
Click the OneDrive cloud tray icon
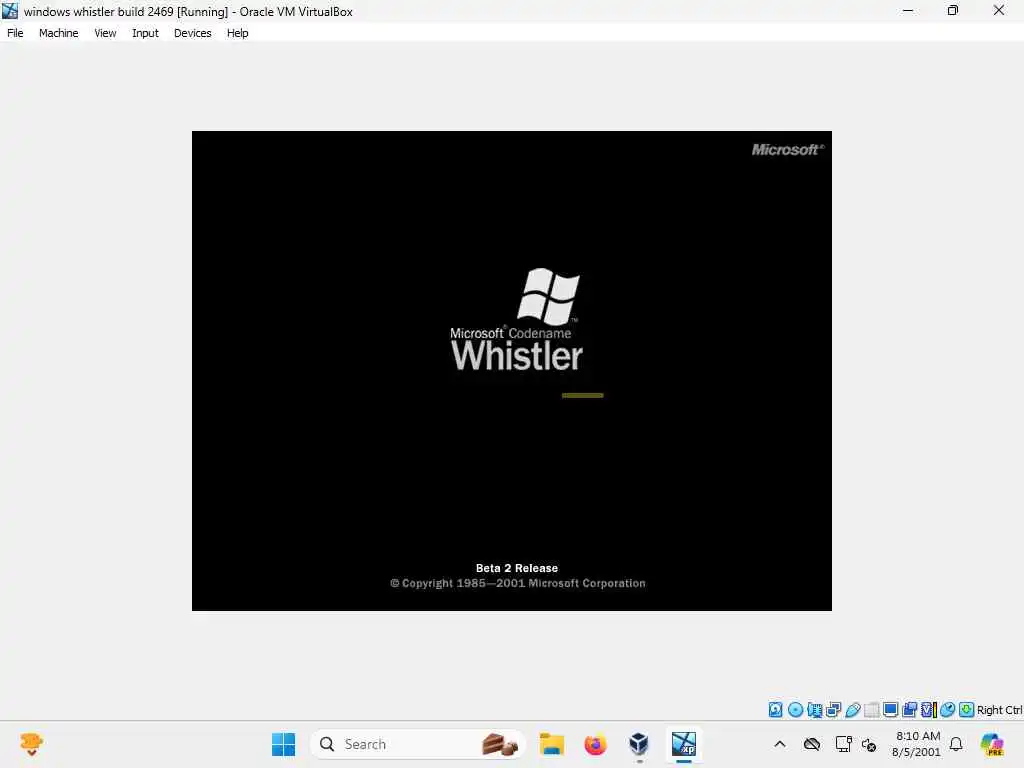[812, 744]
